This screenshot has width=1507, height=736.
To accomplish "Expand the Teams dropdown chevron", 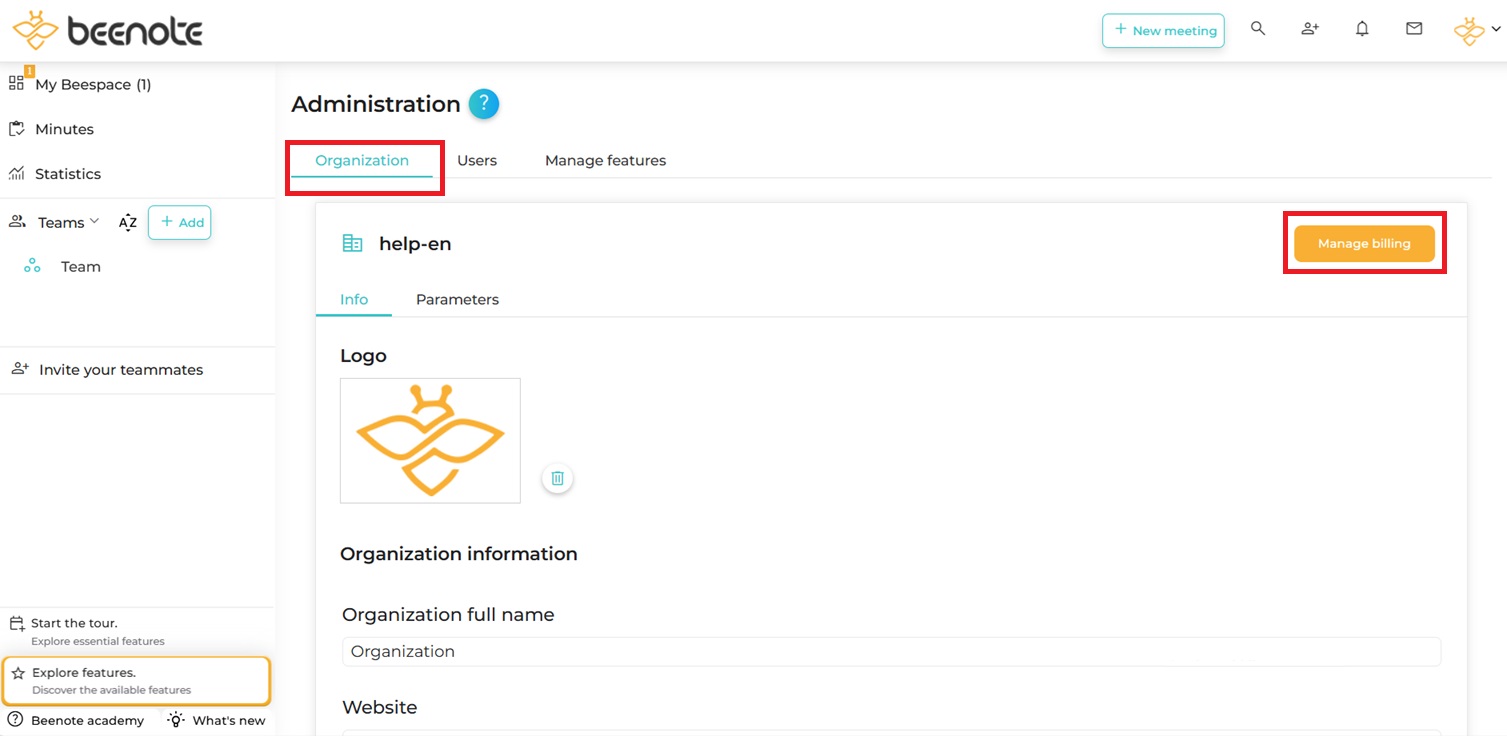I will click(x=95, y=221).
